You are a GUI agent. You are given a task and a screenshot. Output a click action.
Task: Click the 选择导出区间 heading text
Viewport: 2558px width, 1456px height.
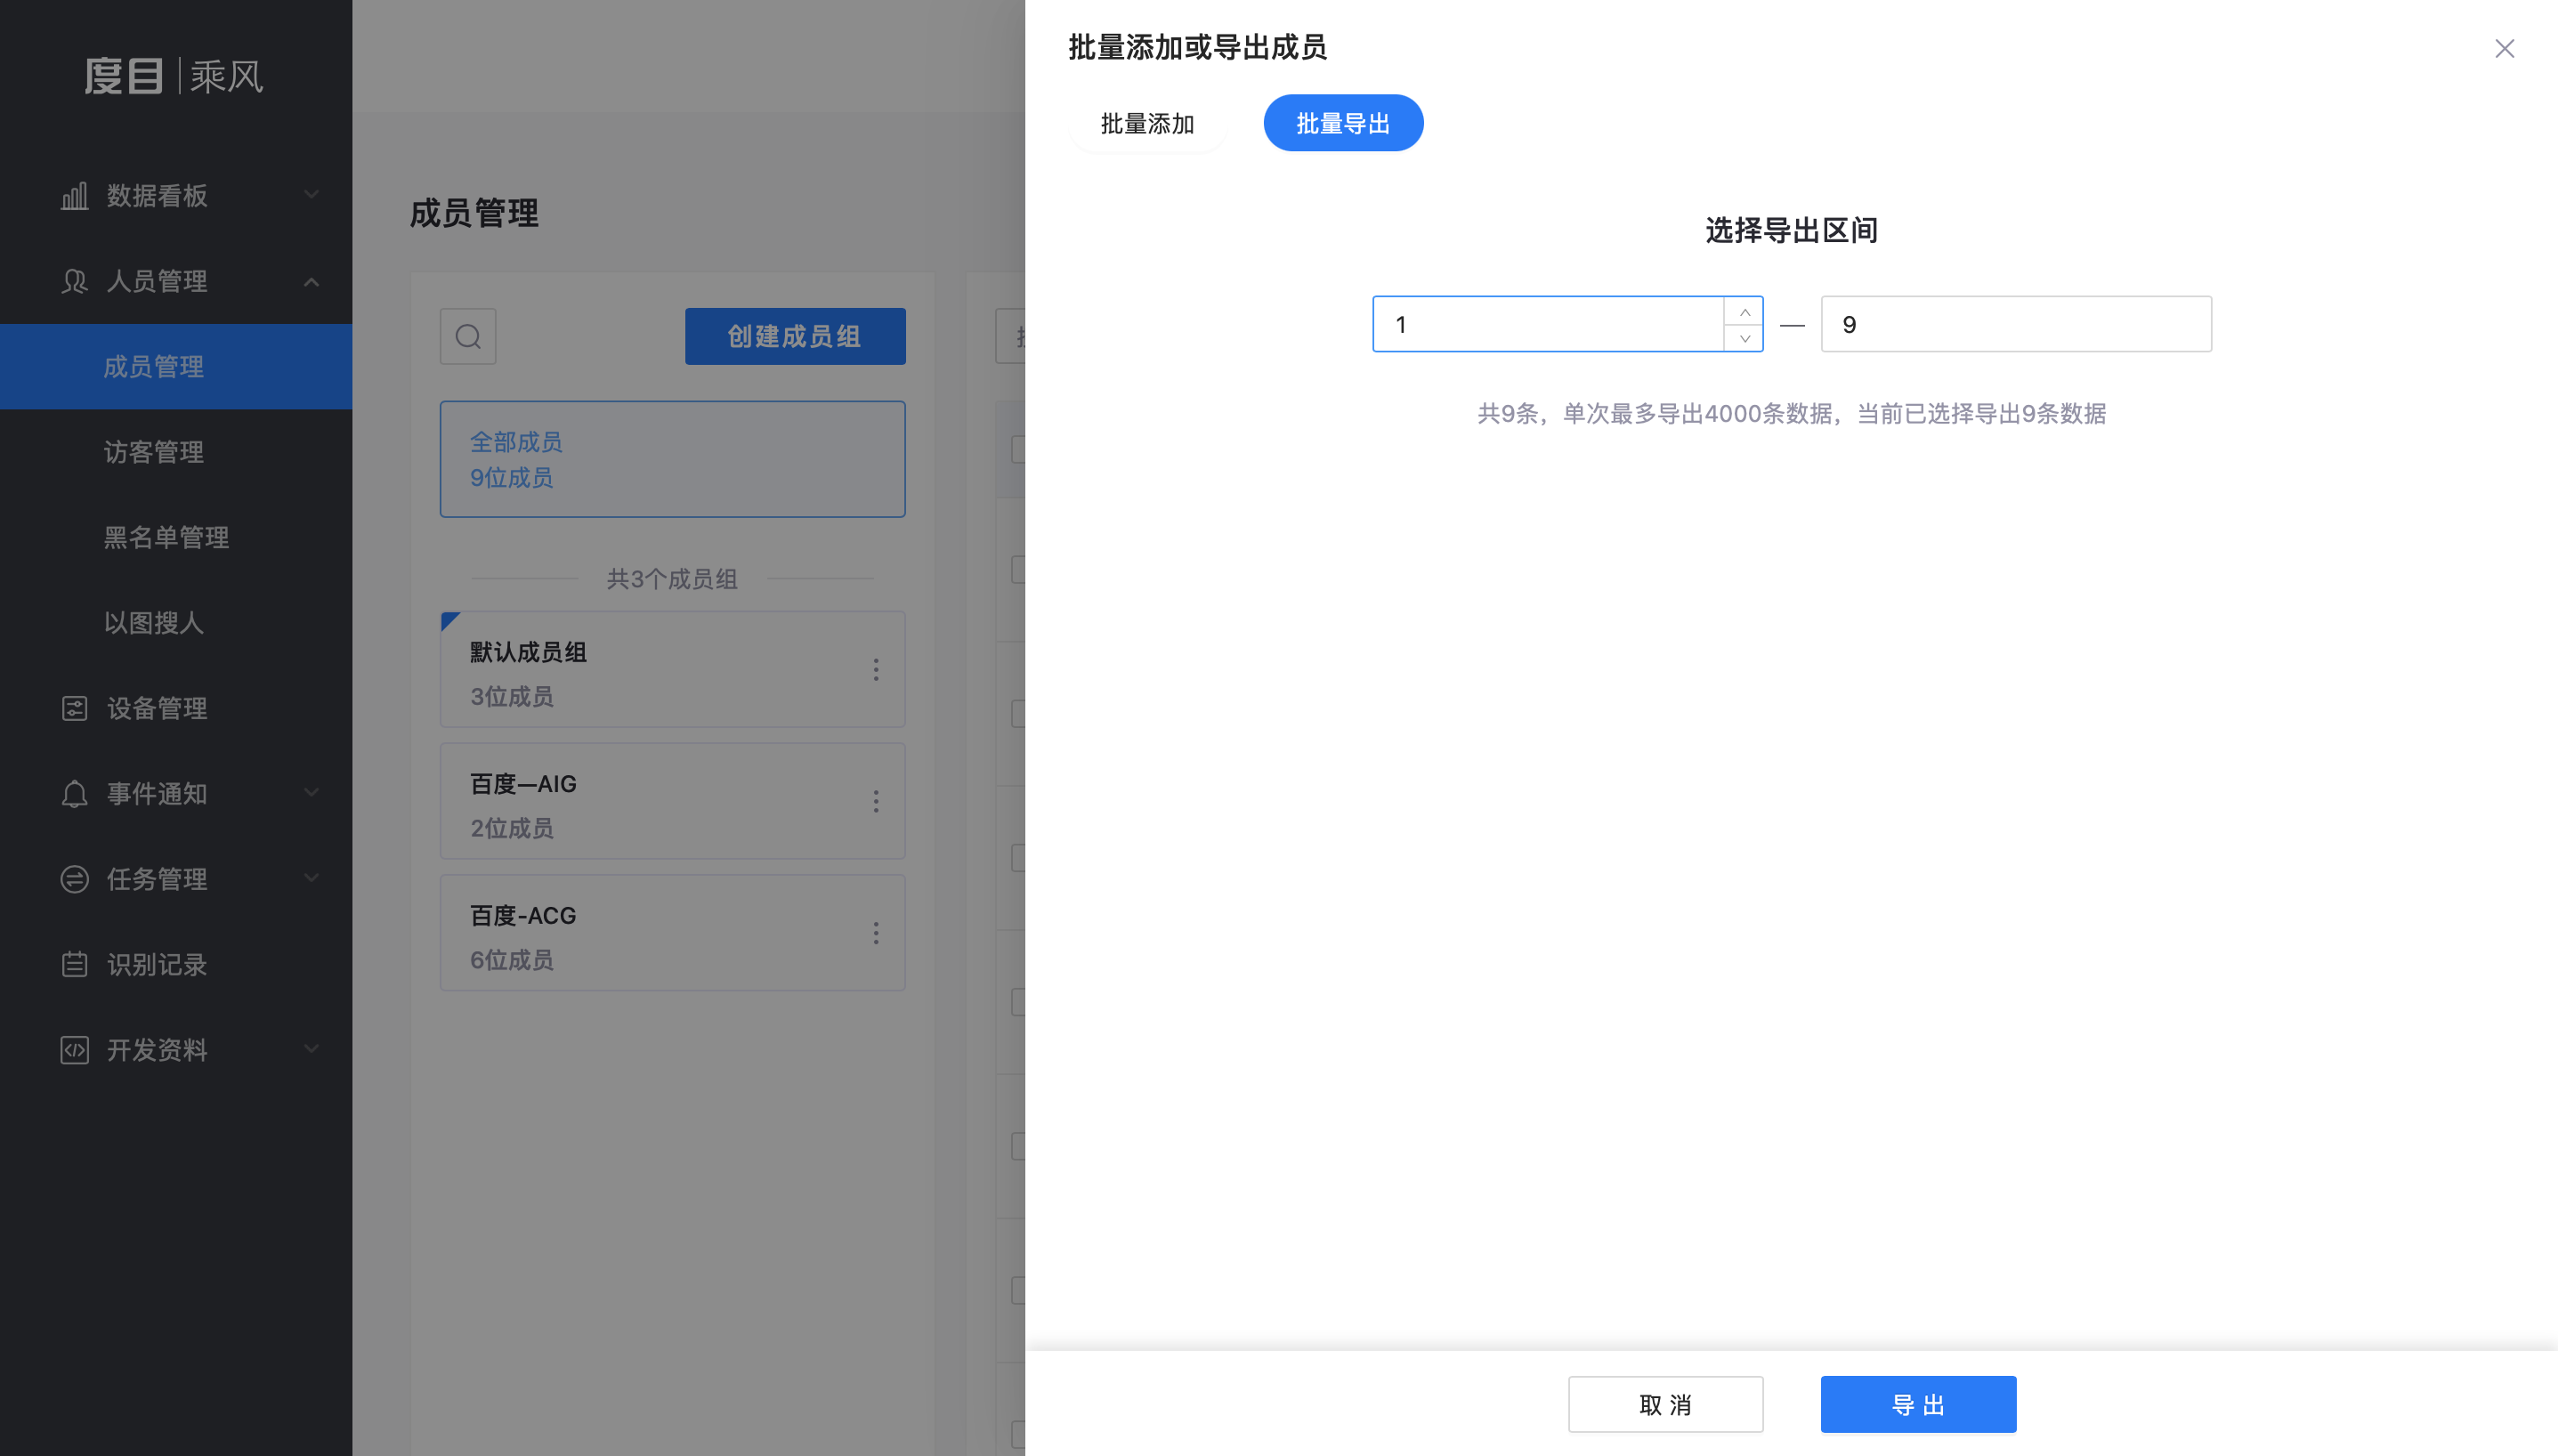[x=1791, y=231]
